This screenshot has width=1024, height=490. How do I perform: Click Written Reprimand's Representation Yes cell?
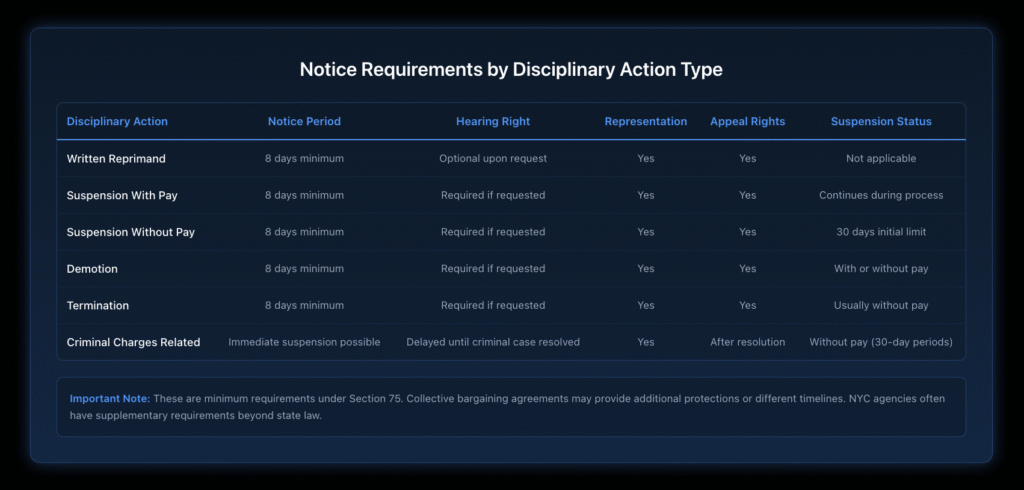point(646,159)
